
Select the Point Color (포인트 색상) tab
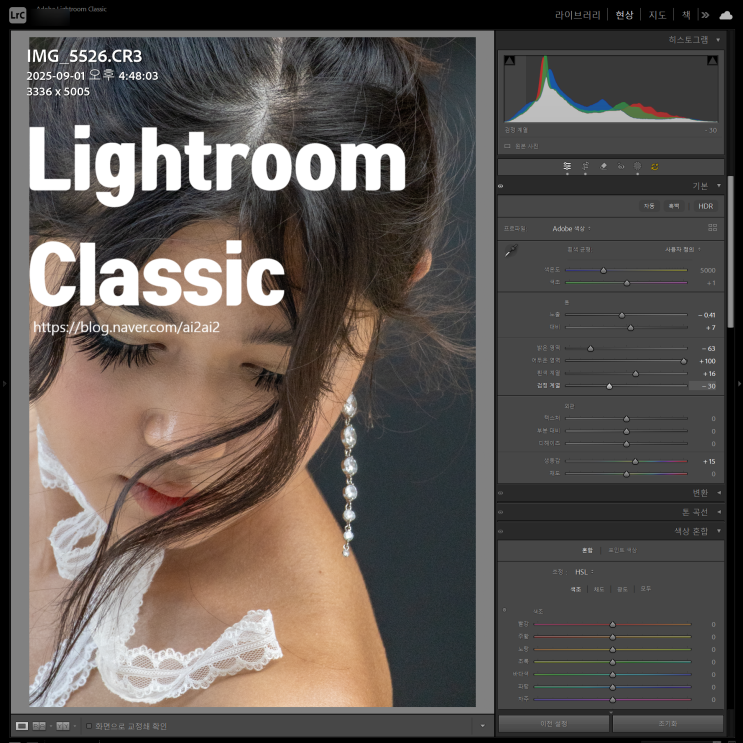click(x=622, y=550)
